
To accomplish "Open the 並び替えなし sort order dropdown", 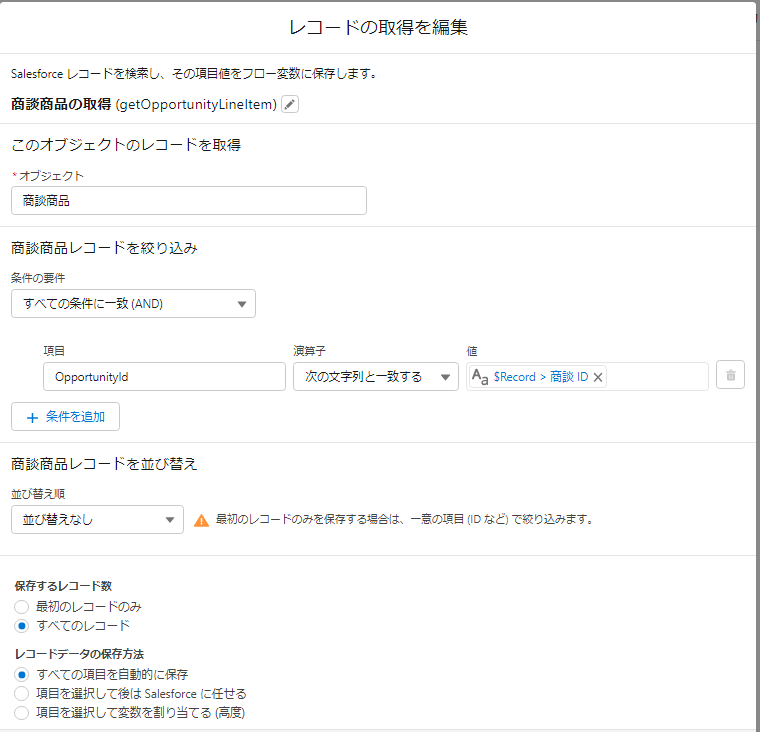I will [x=97, y=520].
